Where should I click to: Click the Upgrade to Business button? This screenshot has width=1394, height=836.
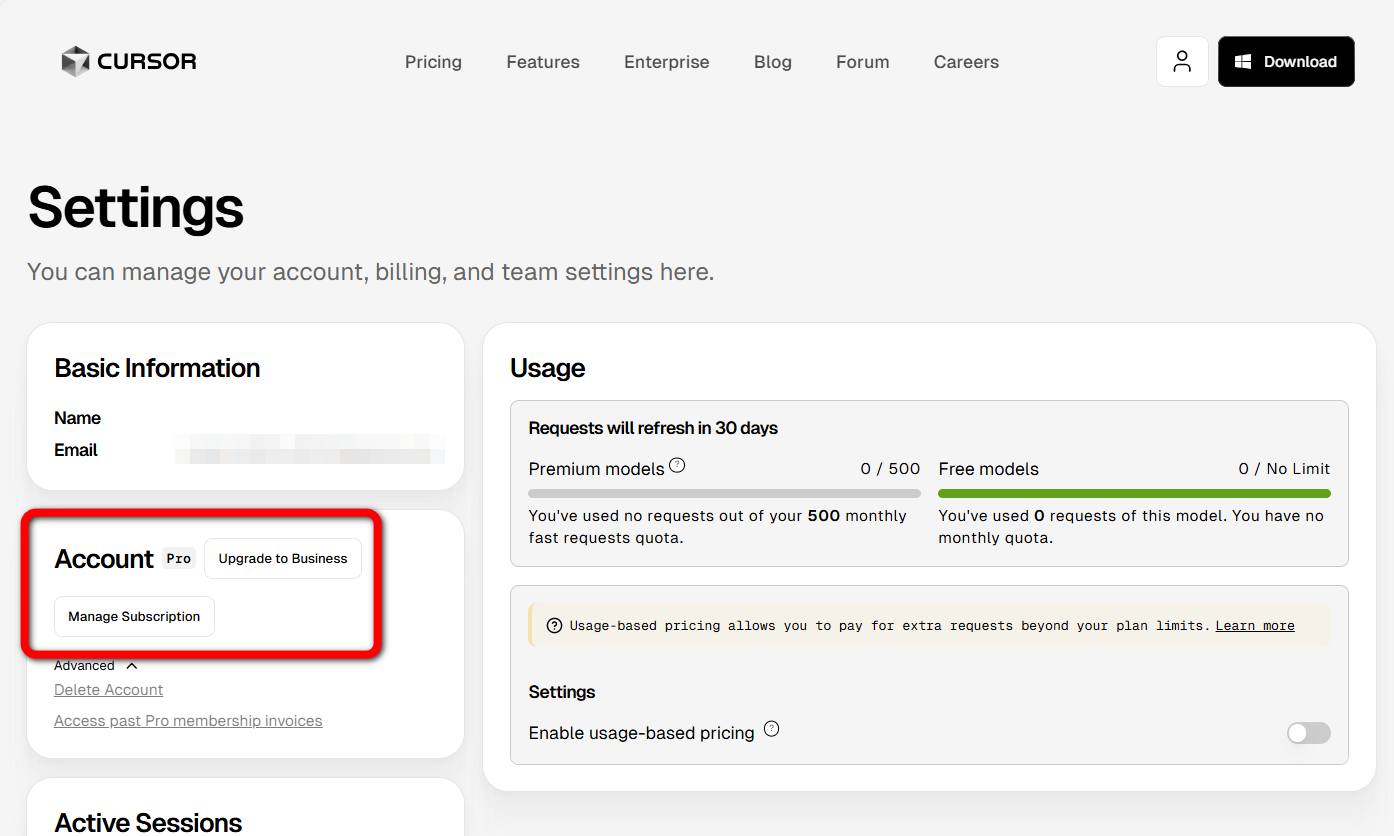283,559
